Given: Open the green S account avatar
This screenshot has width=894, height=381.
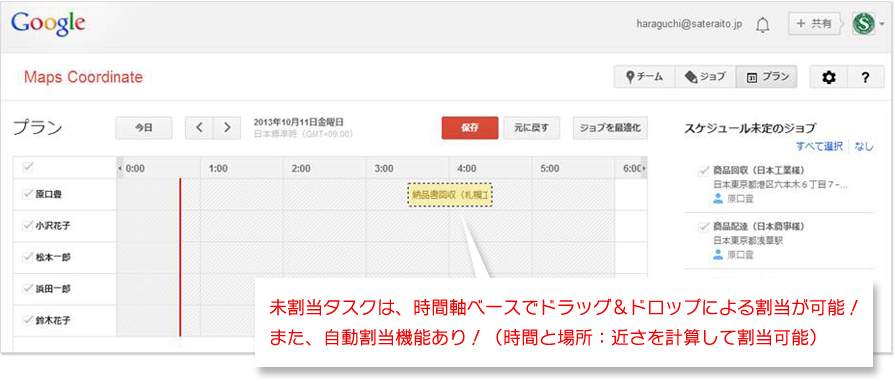Looking at the screenshot, I should [864, 24].
